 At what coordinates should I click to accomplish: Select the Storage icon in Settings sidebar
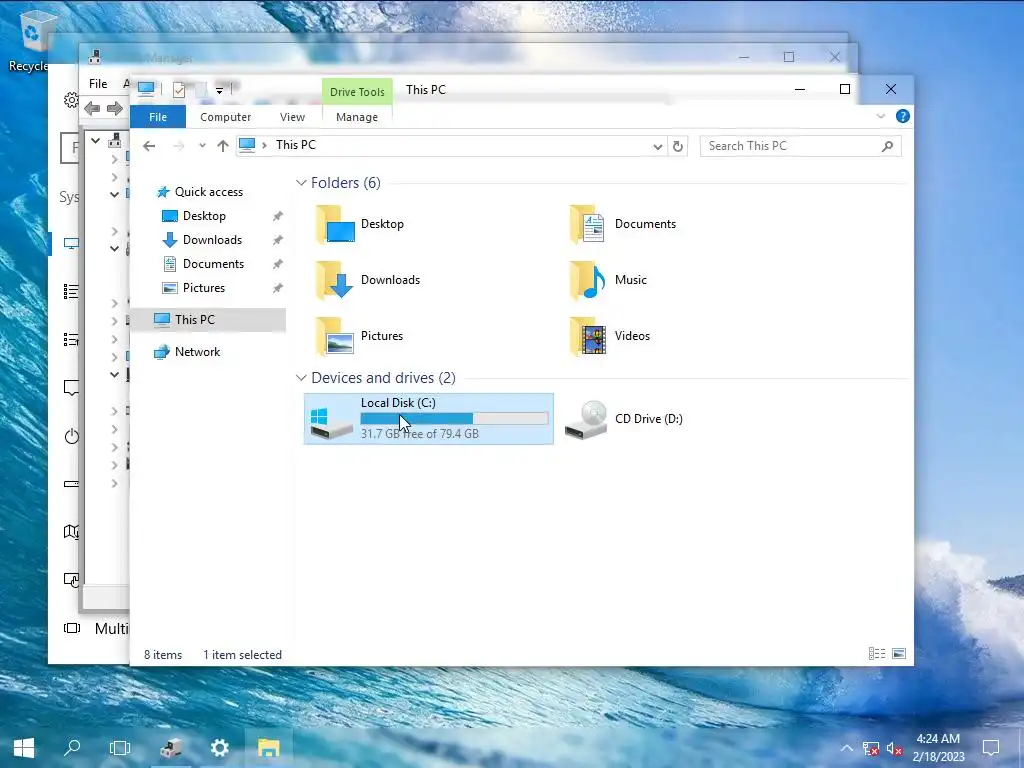[x=71, y=484]
